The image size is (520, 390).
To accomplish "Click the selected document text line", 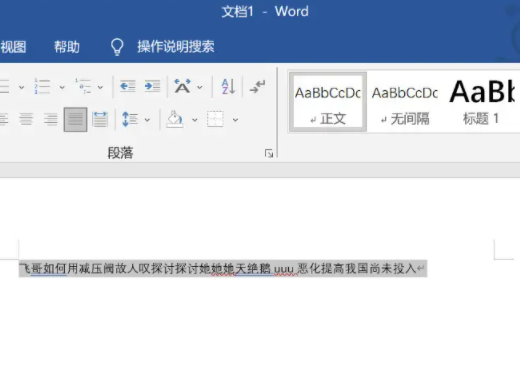I will click(x=223, y=269).
